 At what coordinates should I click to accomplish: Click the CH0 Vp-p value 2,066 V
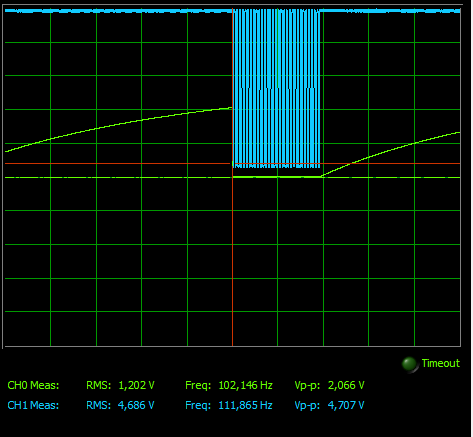pyautogui.click(x=346, y=385)
